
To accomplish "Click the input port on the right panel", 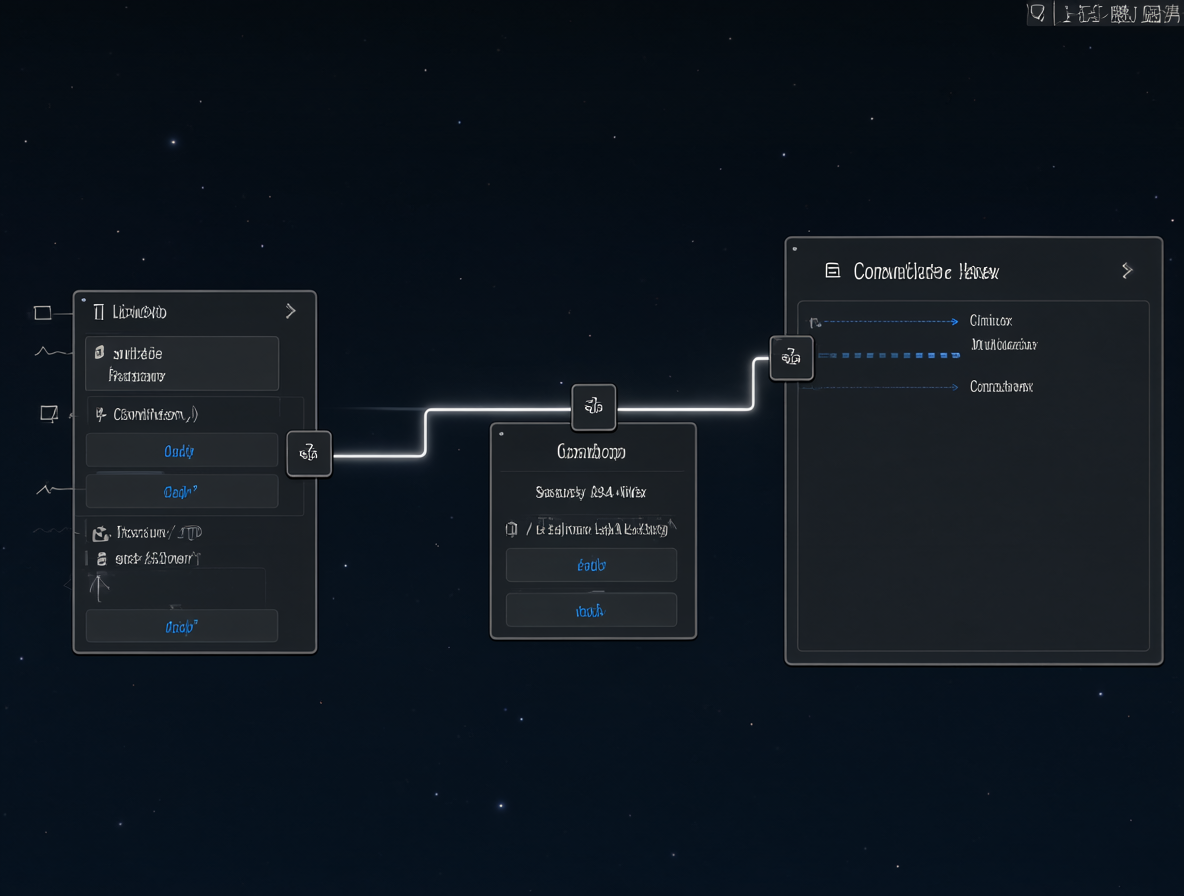I will pyautogui.click(x=791, y=357).
